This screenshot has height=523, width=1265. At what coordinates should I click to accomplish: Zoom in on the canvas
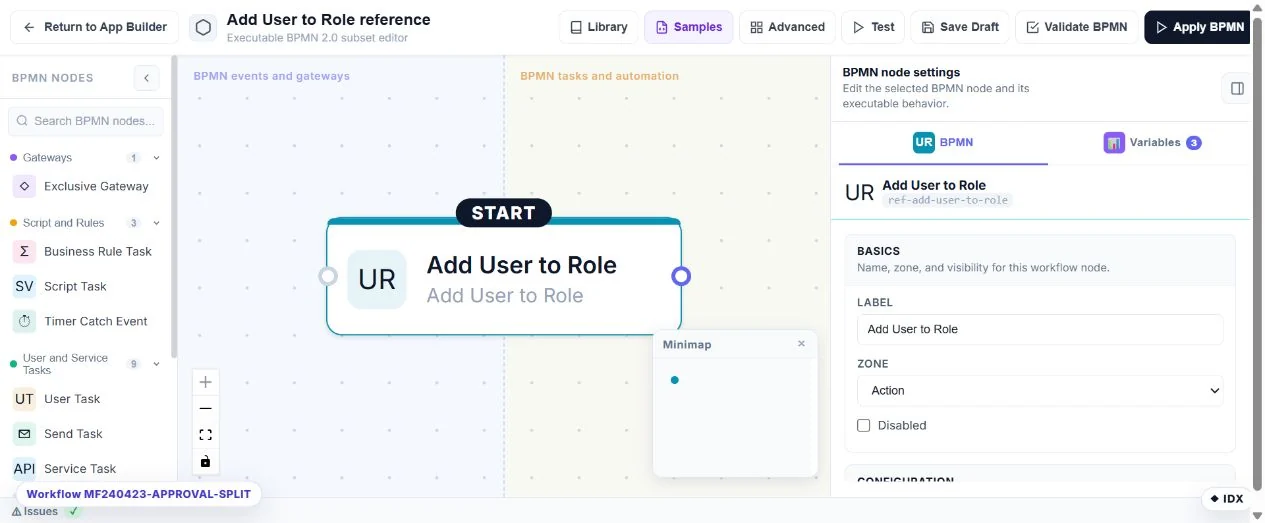click(x=205, y=382)
